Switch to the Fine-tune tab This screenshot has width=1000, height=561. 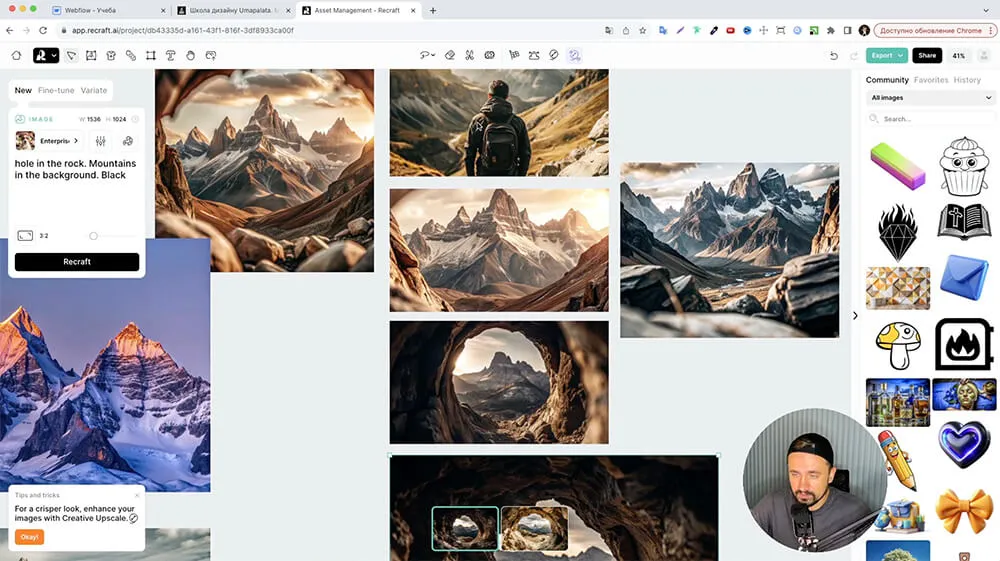coord(56,91)
